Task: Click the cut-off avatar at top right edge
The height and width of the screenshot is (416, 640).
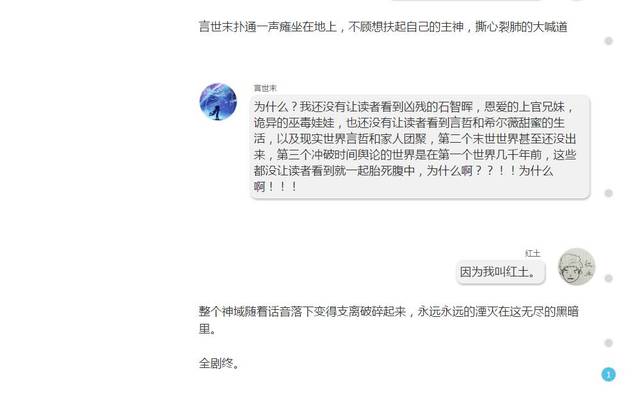Action: [x=576, y=0]
